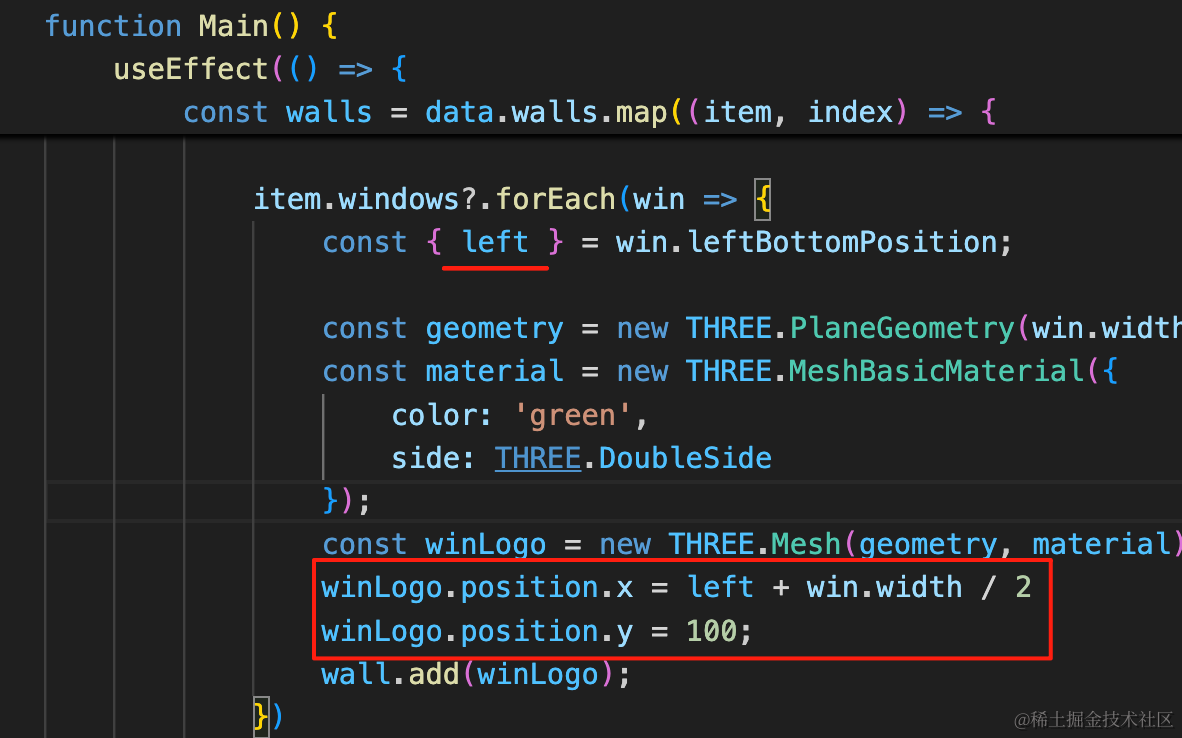1182x738 pixels.
Task: Click 'winLogo.position.x' assignment target
Action: (x=477, y=587)
